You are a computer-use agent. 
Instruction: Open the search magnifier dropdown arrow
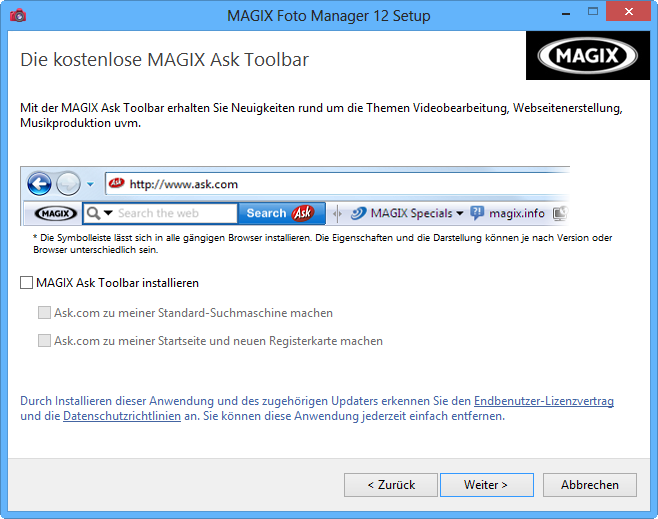(107, 214)
